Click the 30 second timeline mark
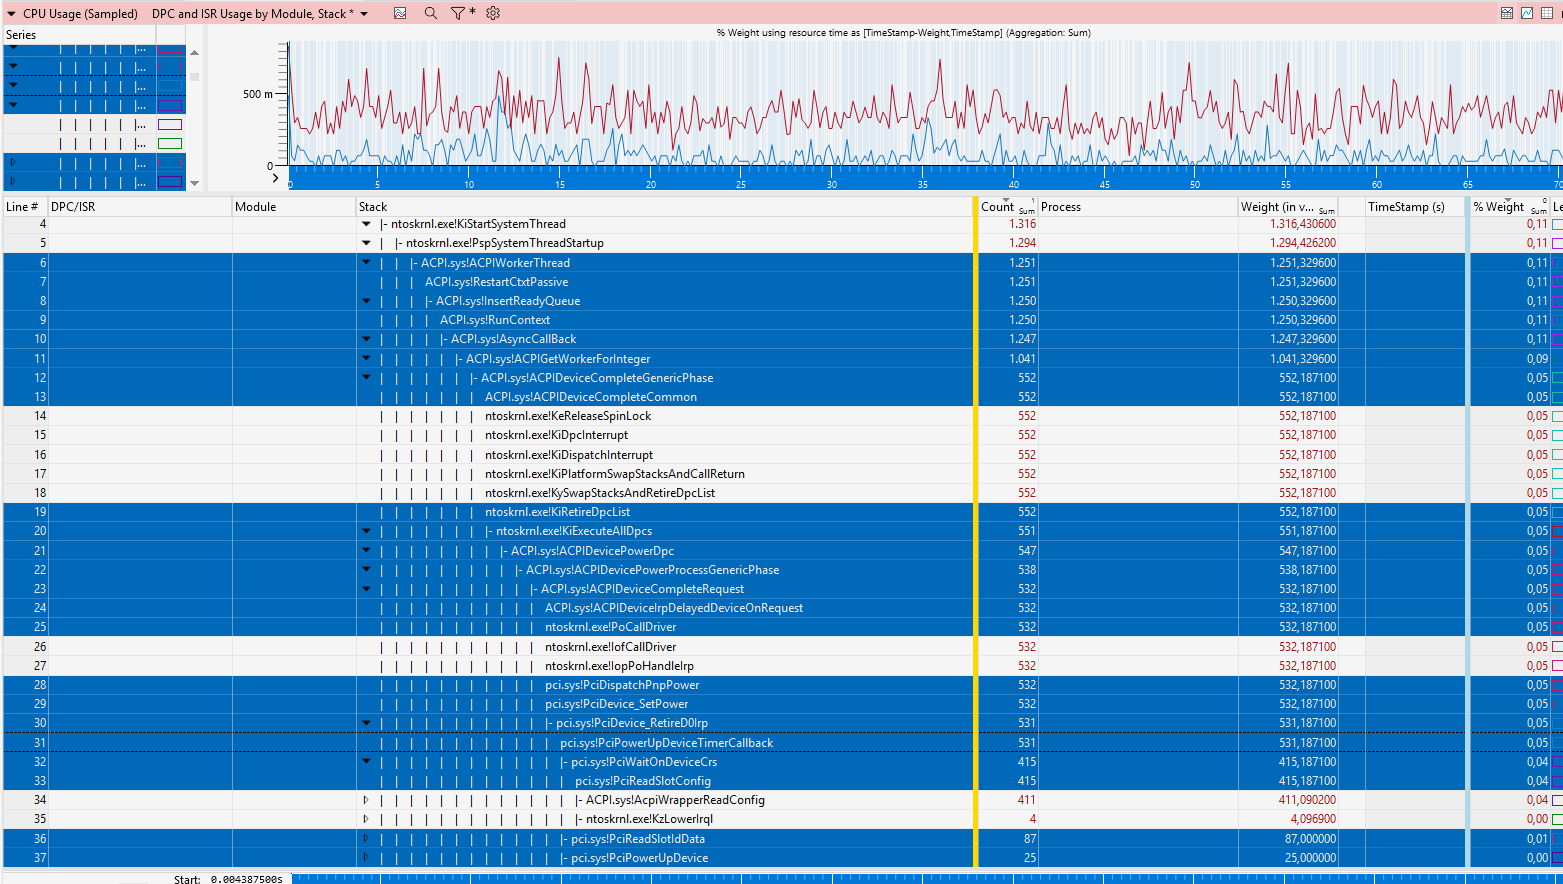 pos(832,184)
